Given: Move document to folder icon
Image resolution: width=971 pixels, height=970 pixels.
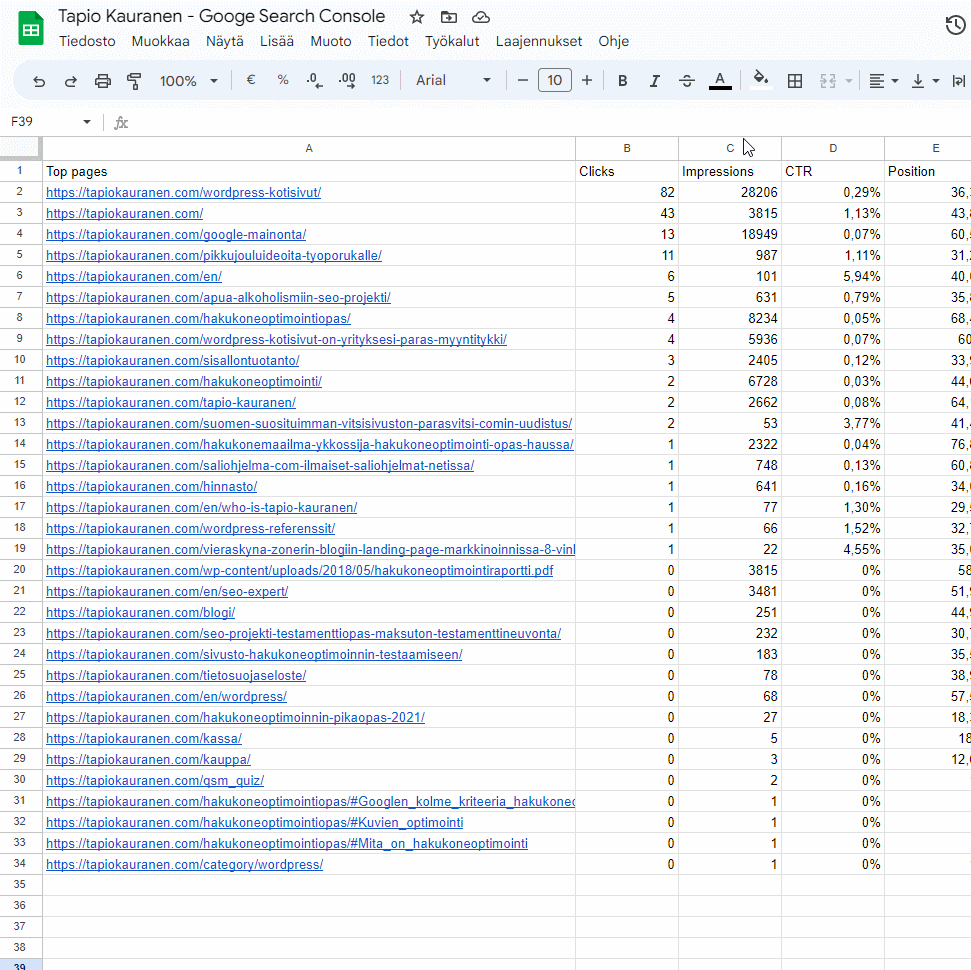Looking at the screenshot, I should 449,17.
